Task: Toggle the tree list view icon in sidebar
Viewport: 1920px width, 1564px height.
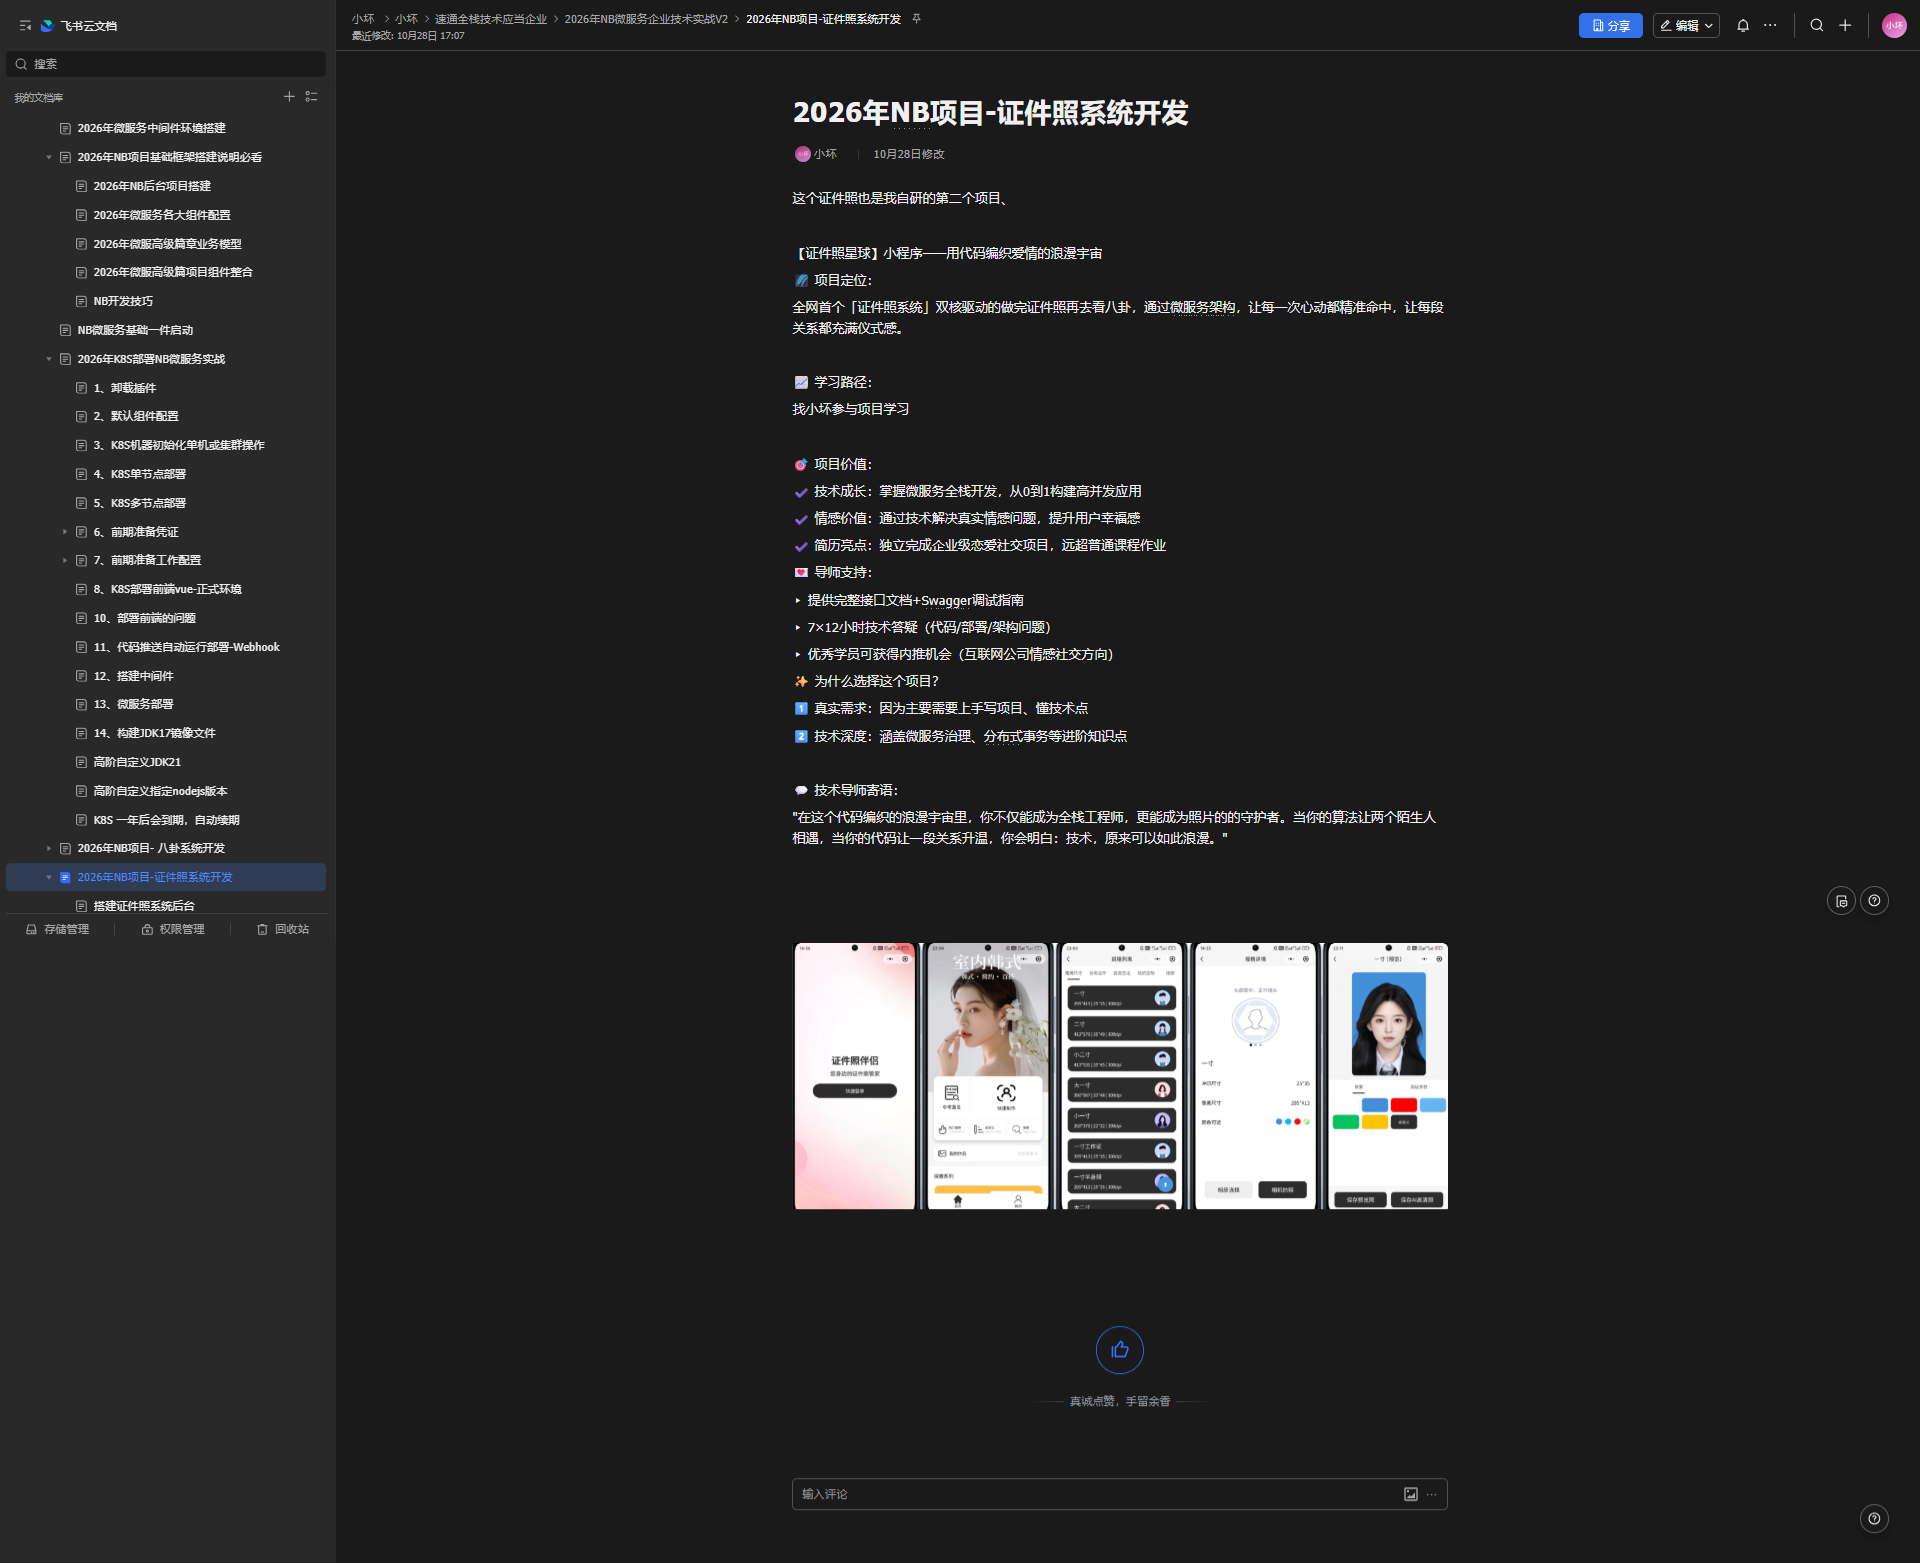Action: pos(312,97)
